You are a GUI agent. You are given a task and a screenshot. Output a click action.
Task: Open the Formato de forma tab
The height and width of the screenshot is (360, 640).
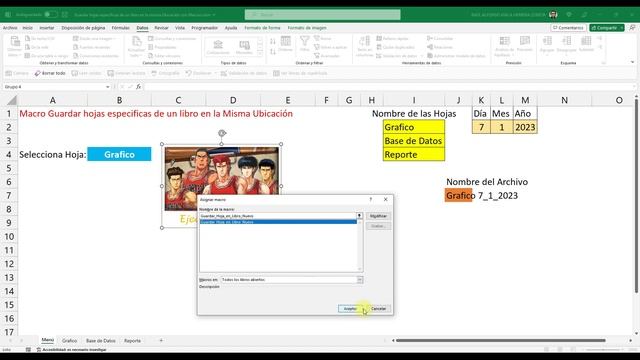[262, 28]
